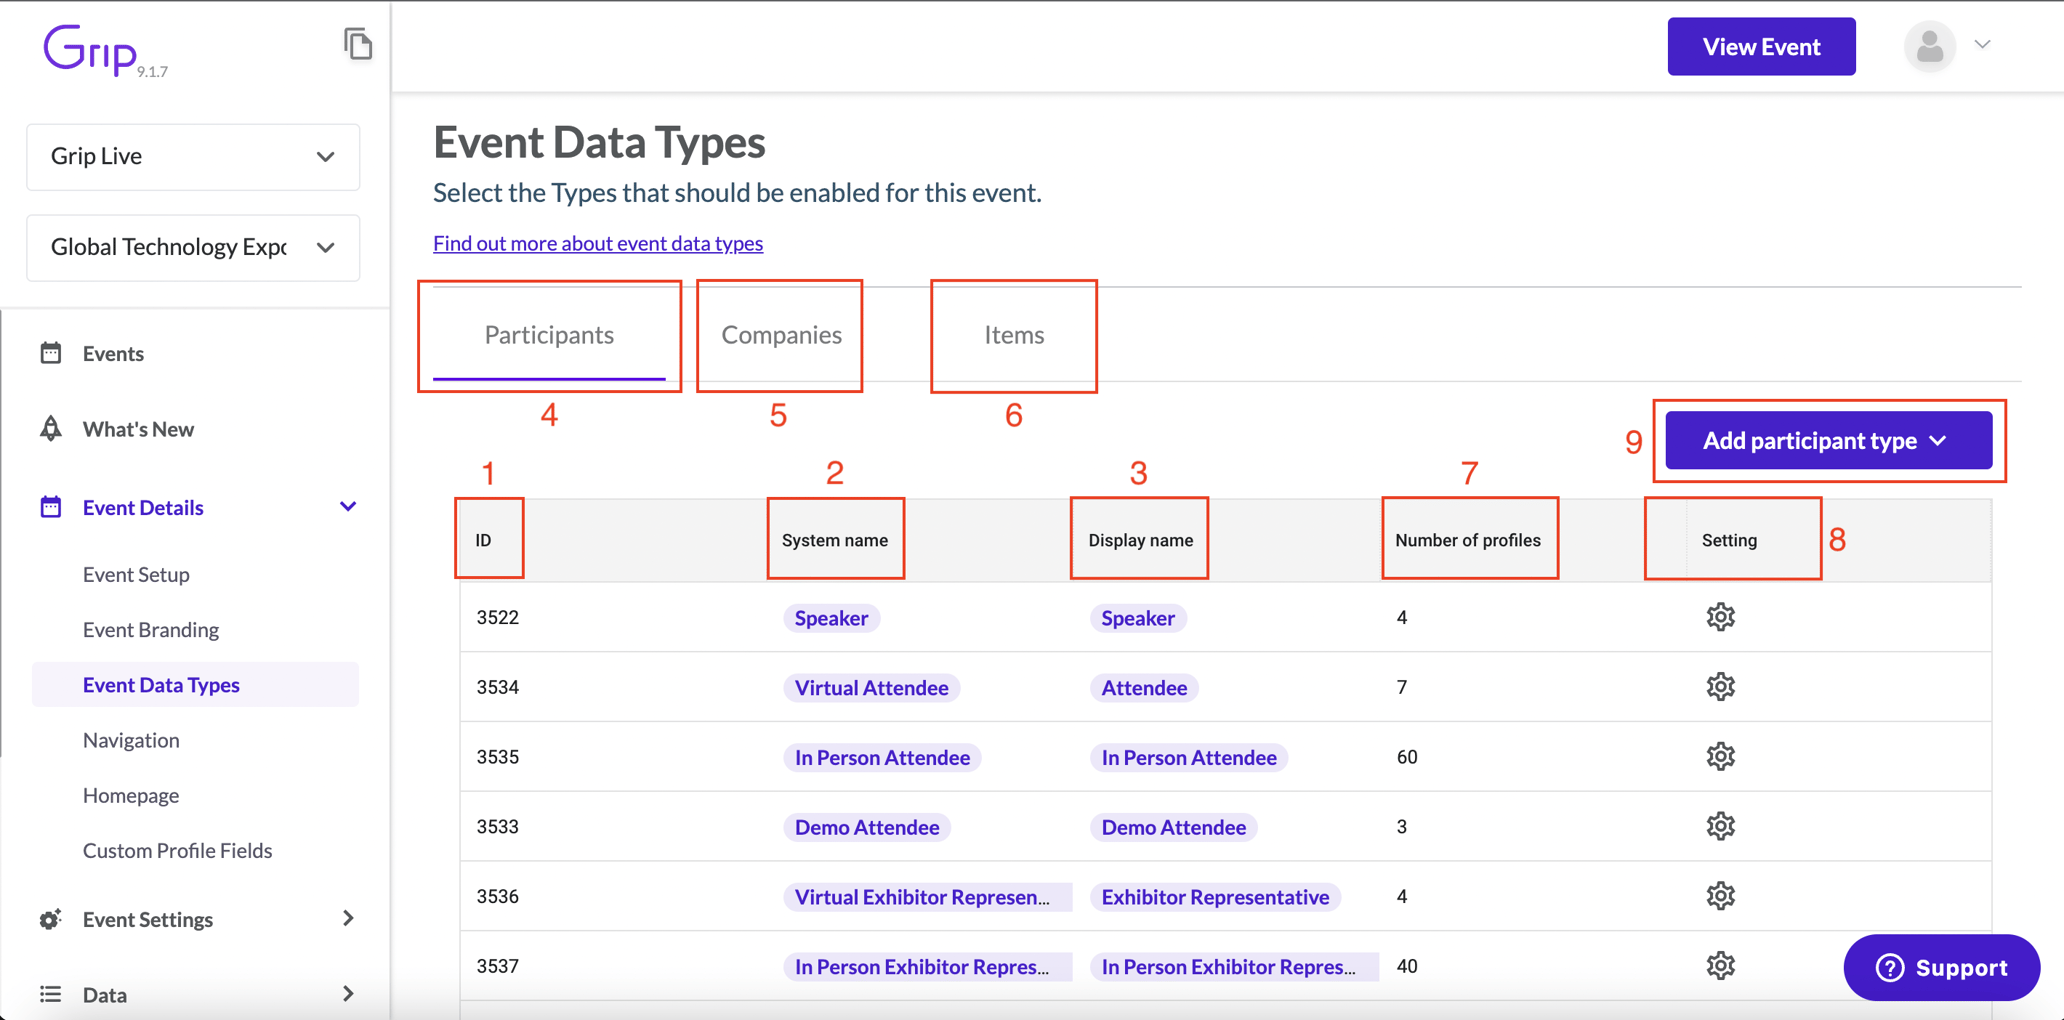The image size is (2064, 1020).
Task: Click the What's New bell icon
Action: pyautogui.click(x=52, y=428)
